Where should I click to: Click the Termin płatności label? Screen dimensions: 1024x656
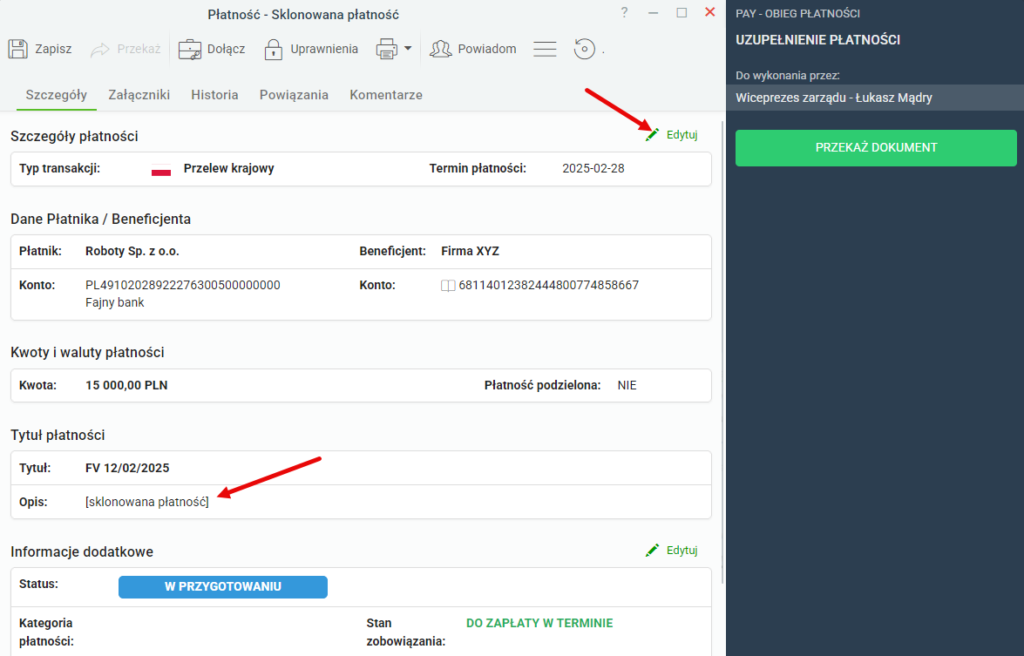477,169
